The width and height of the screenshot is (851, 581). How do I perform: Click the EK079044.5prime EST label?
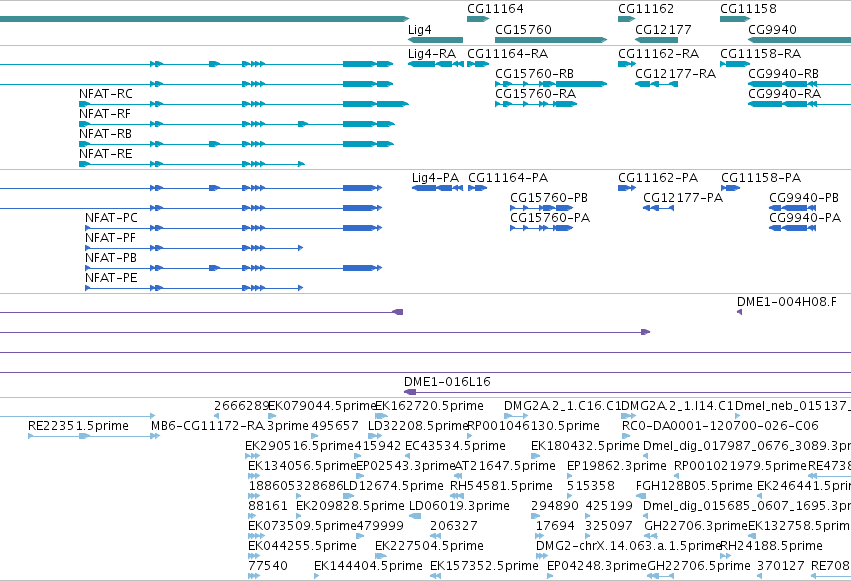pos(322,406)
